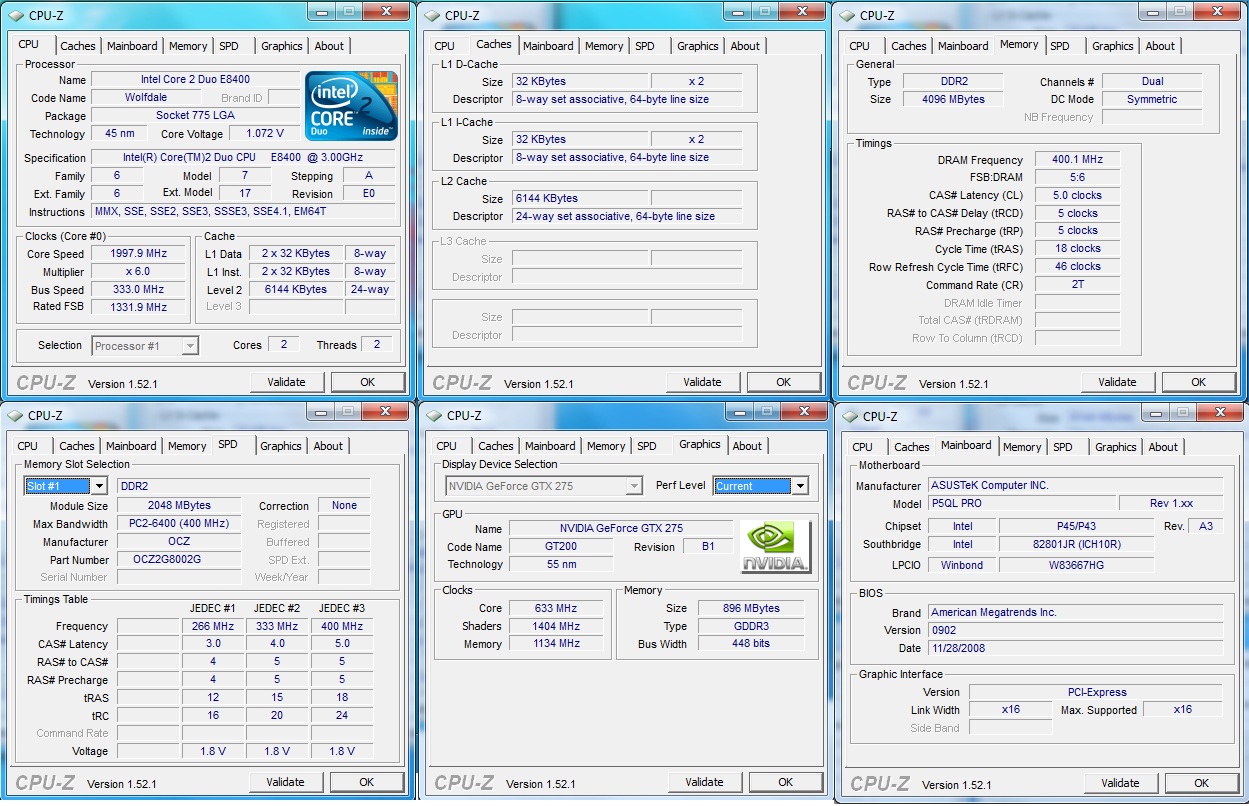Switch to About tab in the window showing GPU info

pos(747,446)
